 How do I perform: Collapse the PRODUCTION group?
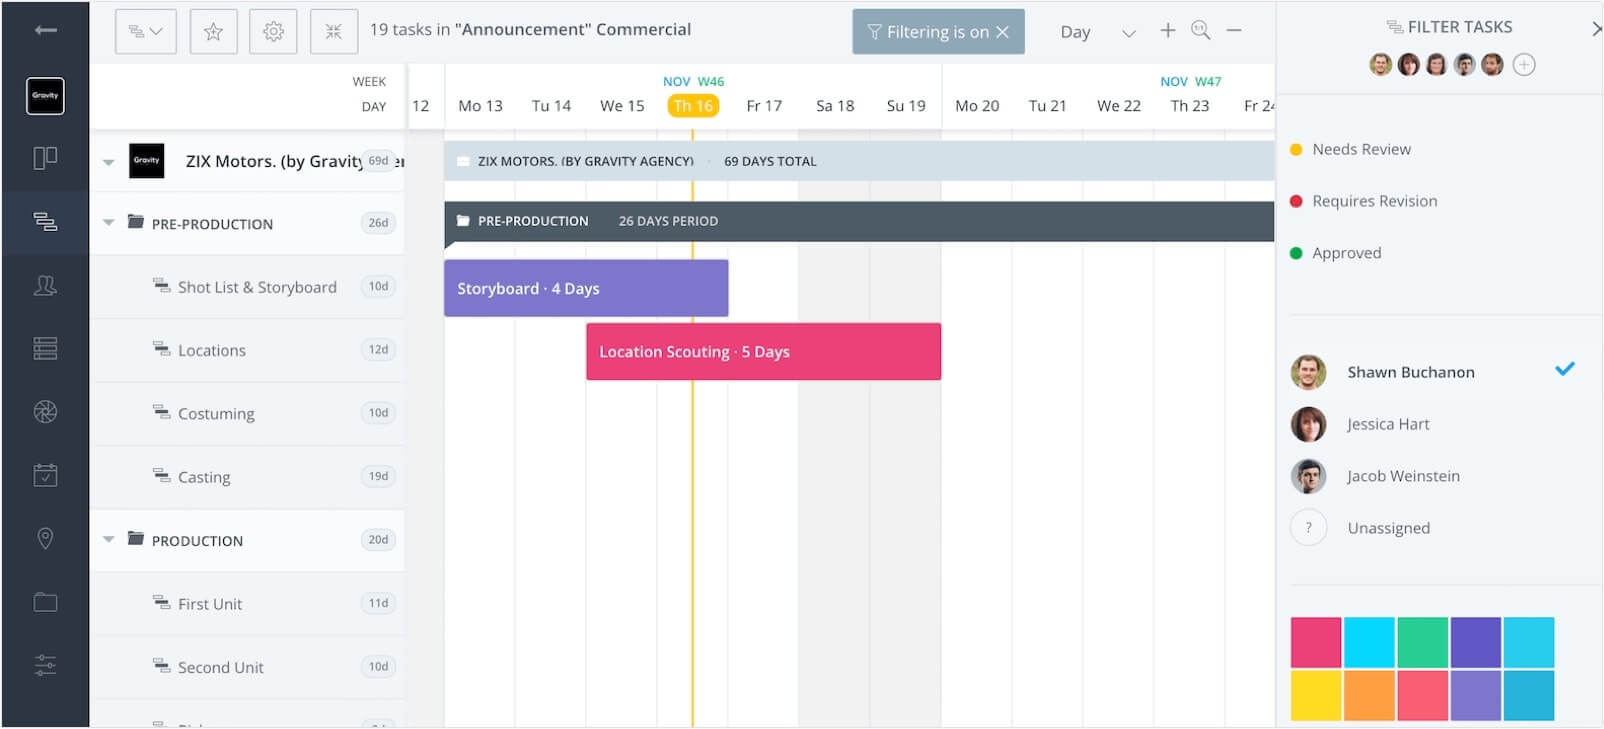[108, 540]
